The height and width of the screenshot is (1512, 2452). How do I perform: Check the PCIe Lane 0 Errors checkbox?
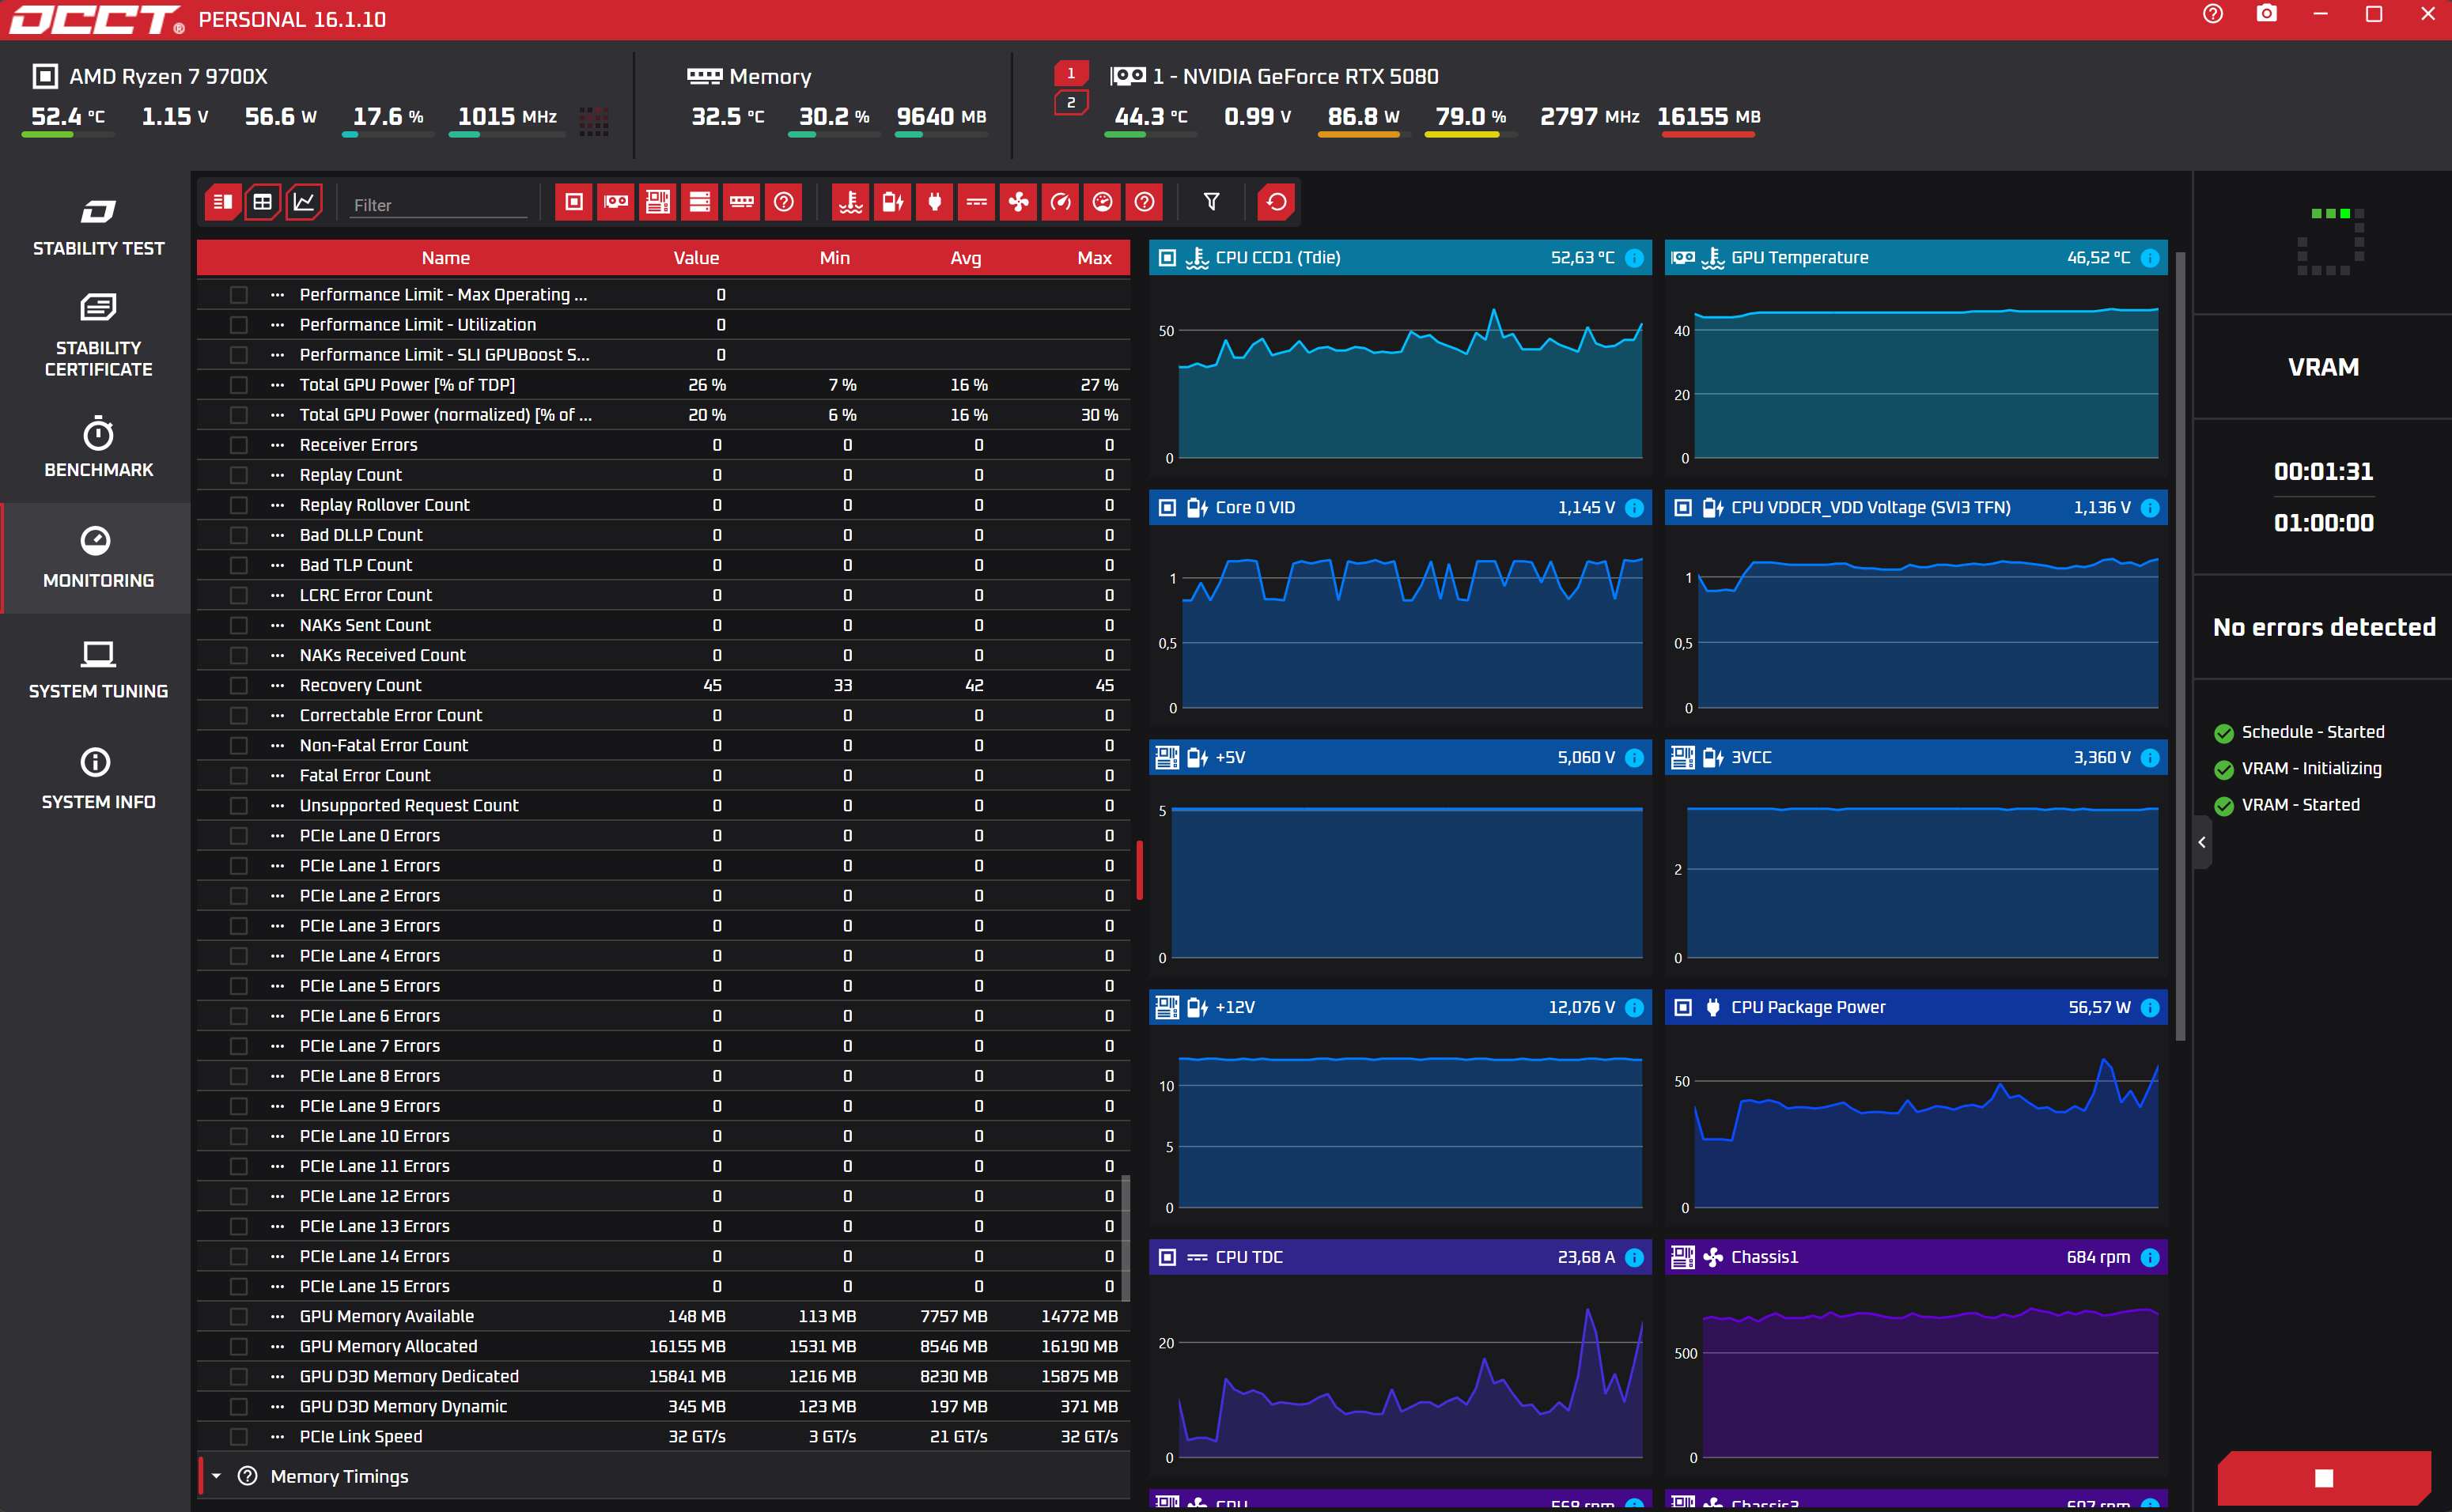pos(238,835)
